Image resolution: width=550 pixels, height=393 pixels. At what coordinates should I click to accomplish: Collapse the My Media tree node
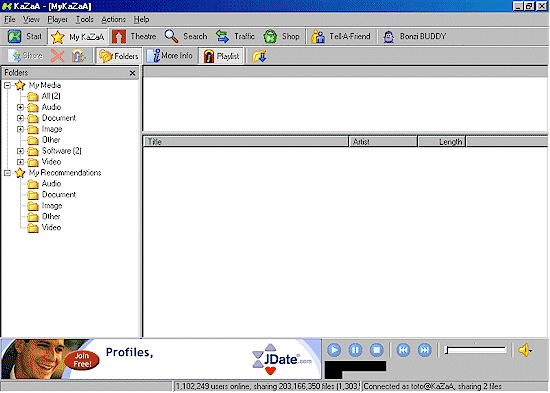pyautogui.click(x=7, y=85)
